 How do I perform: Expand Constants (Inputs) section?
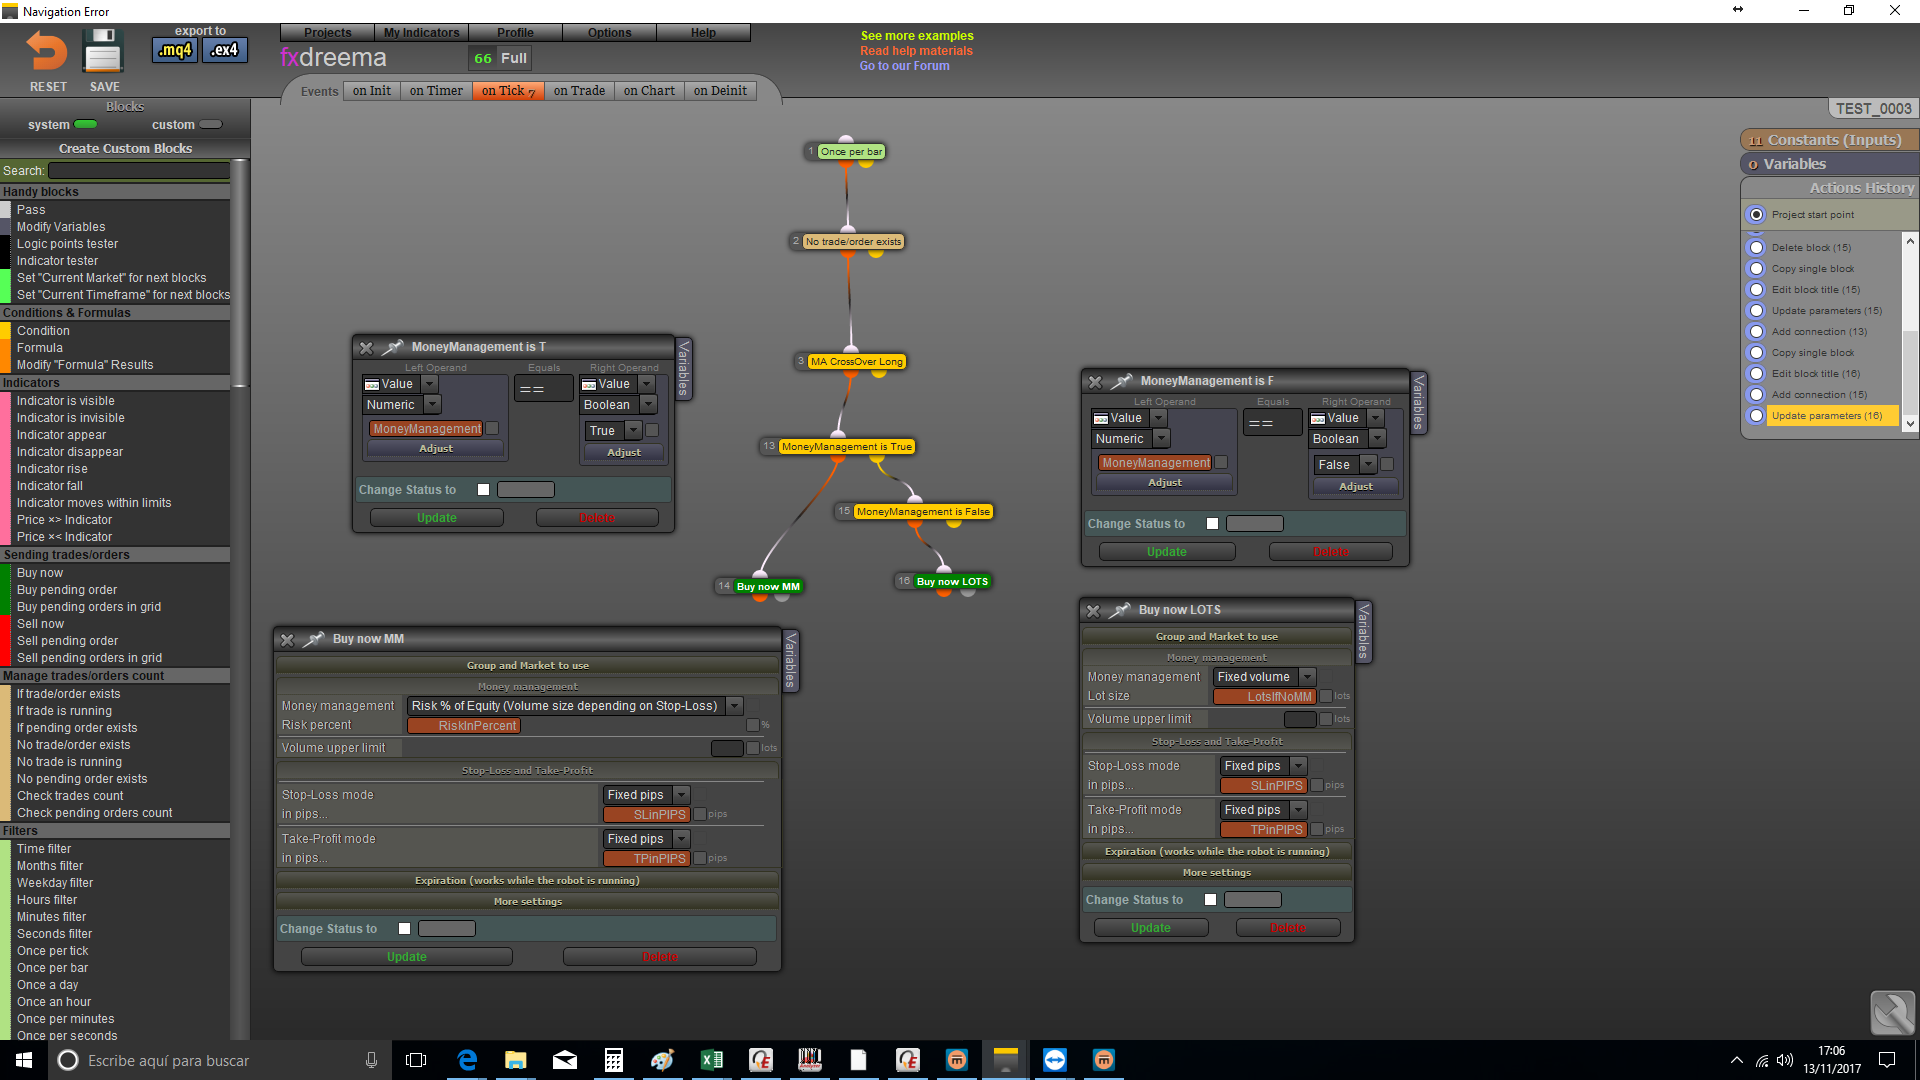1830,140
